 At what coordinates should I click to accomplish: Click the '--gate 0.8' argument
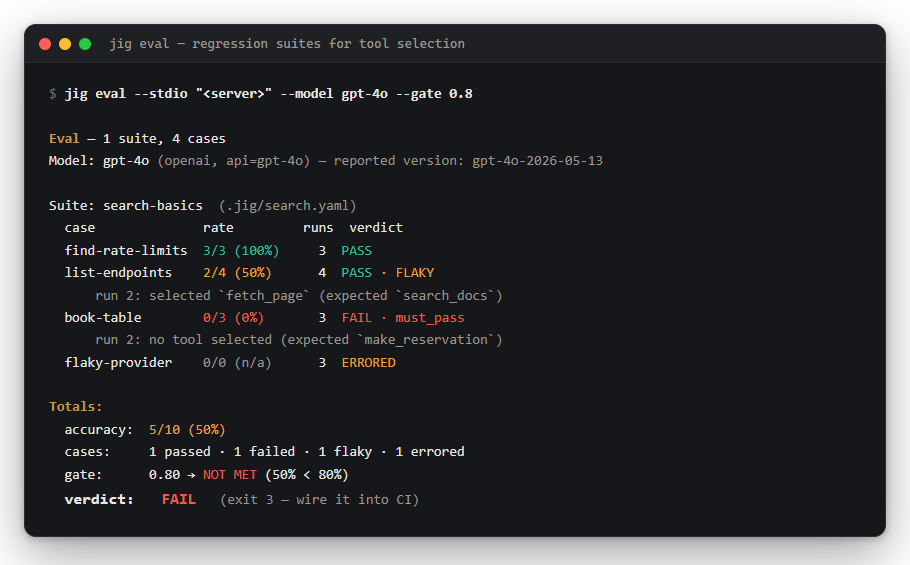tap(434, 94)
